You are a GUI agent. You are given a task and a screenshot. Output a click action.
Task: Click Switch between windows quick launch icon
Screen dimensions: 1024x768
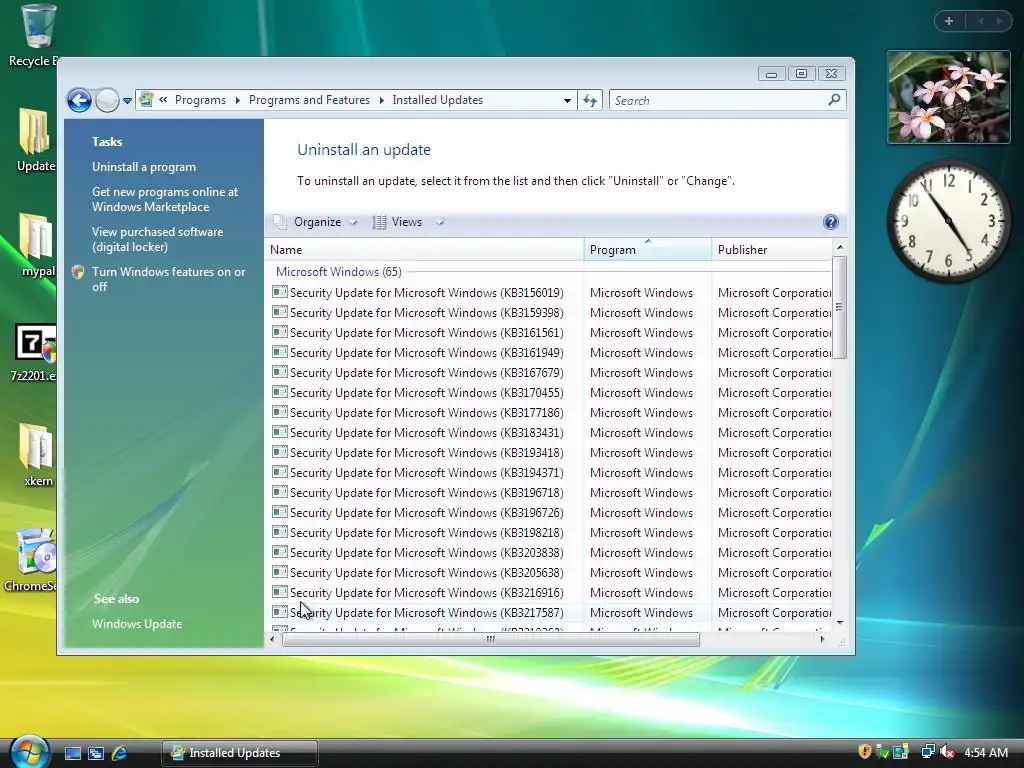point(96,753)
